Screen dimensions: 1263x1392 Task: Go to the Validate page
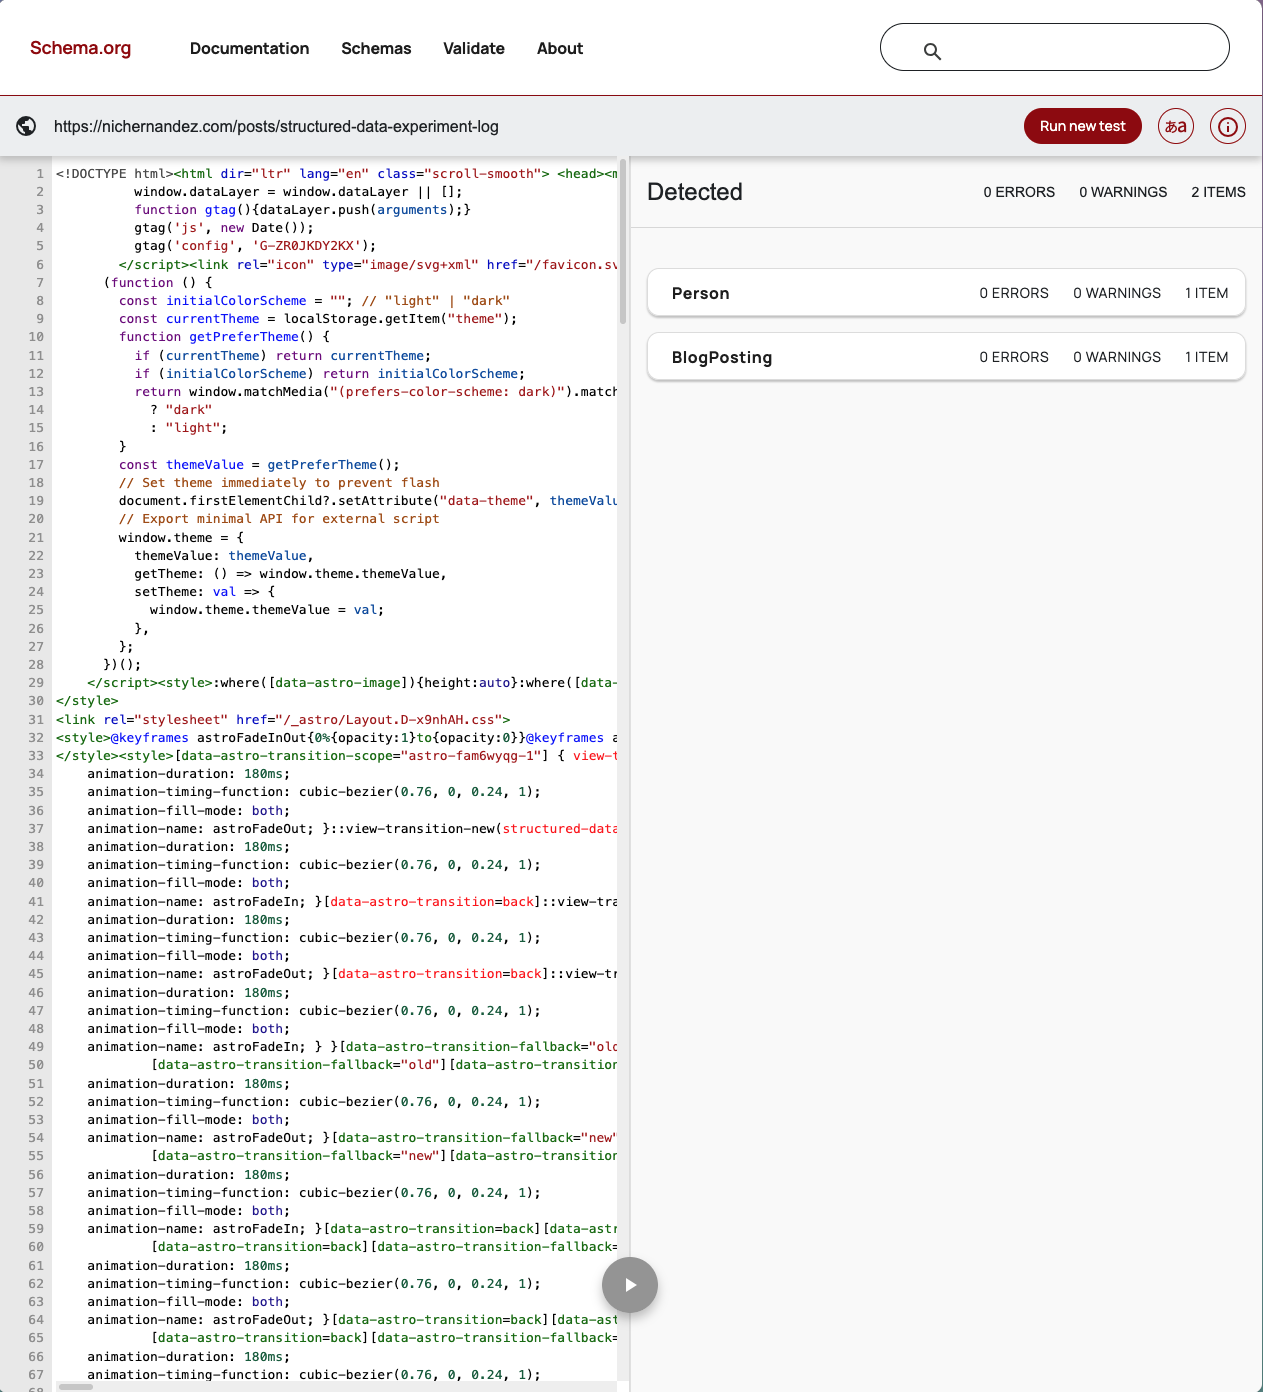pyautogui.click(x=474, y=48)
